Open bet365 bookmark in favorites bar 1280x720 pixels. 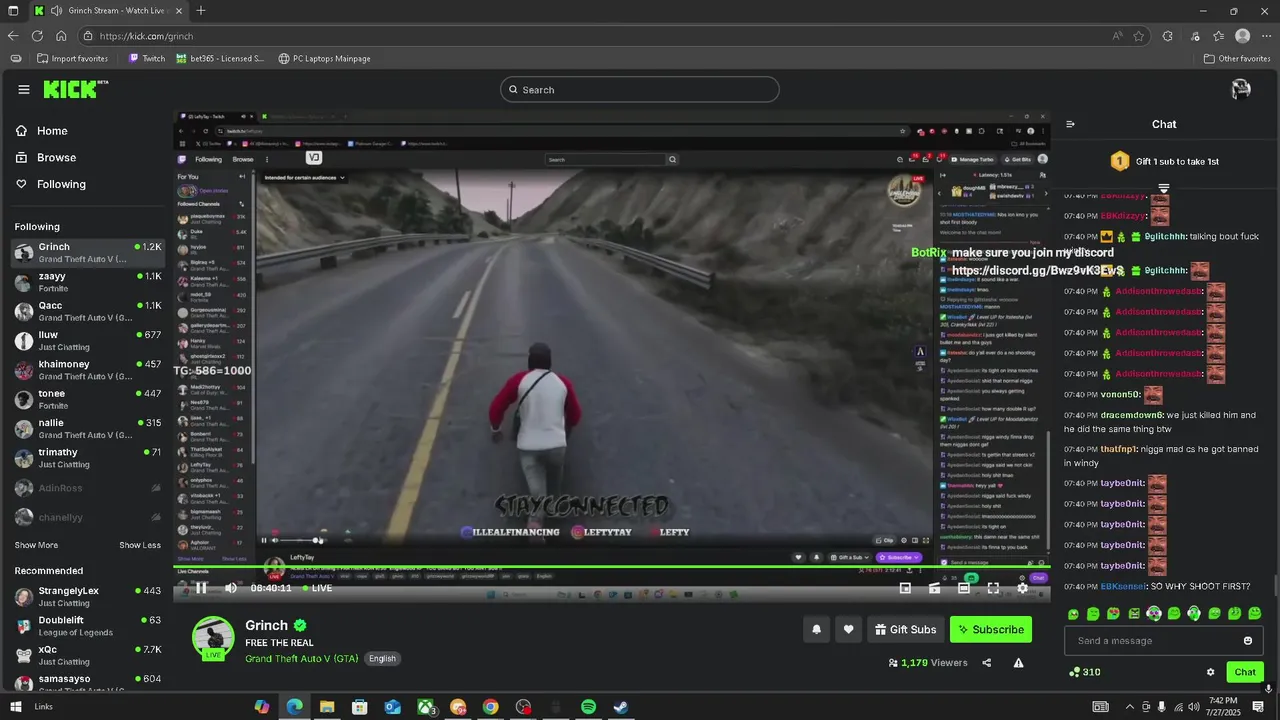tap(221, 59)
